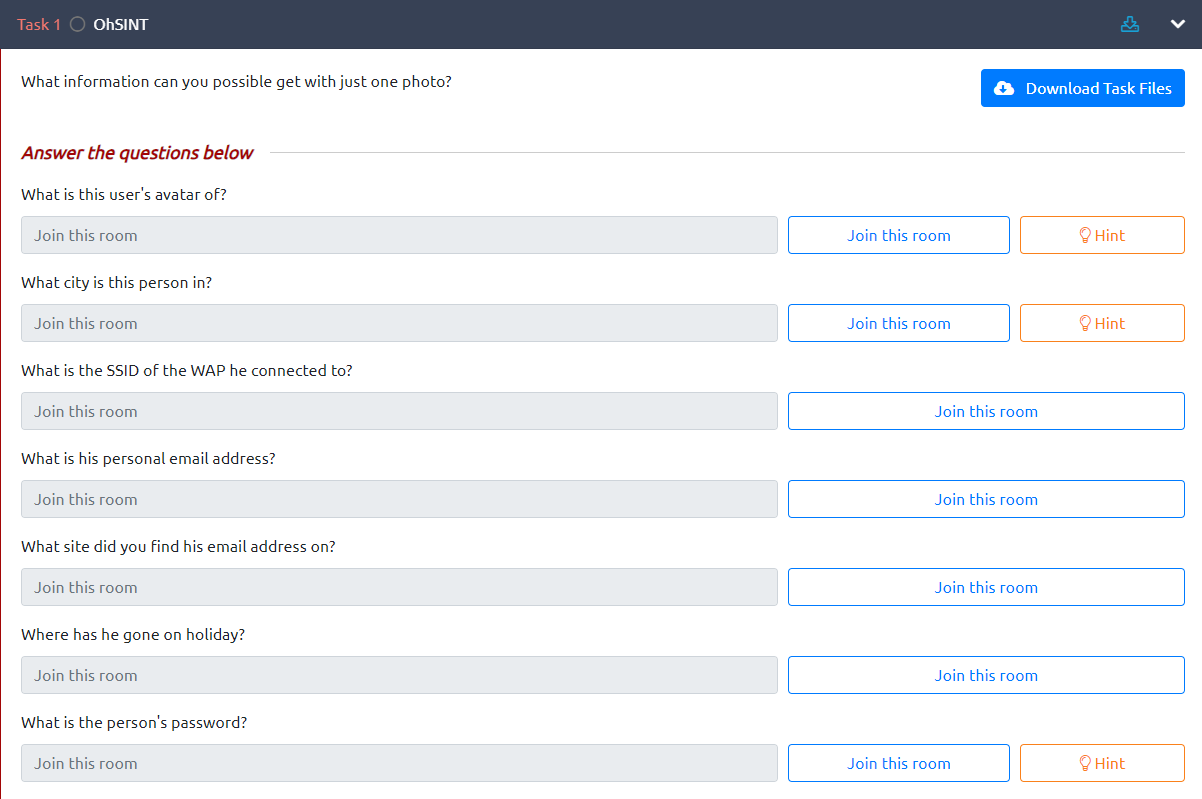Image resolution: width=1202 pixels, height=799 pixels.
Task: Click Join this room for avatar question
Action: [x=898, y=235]
